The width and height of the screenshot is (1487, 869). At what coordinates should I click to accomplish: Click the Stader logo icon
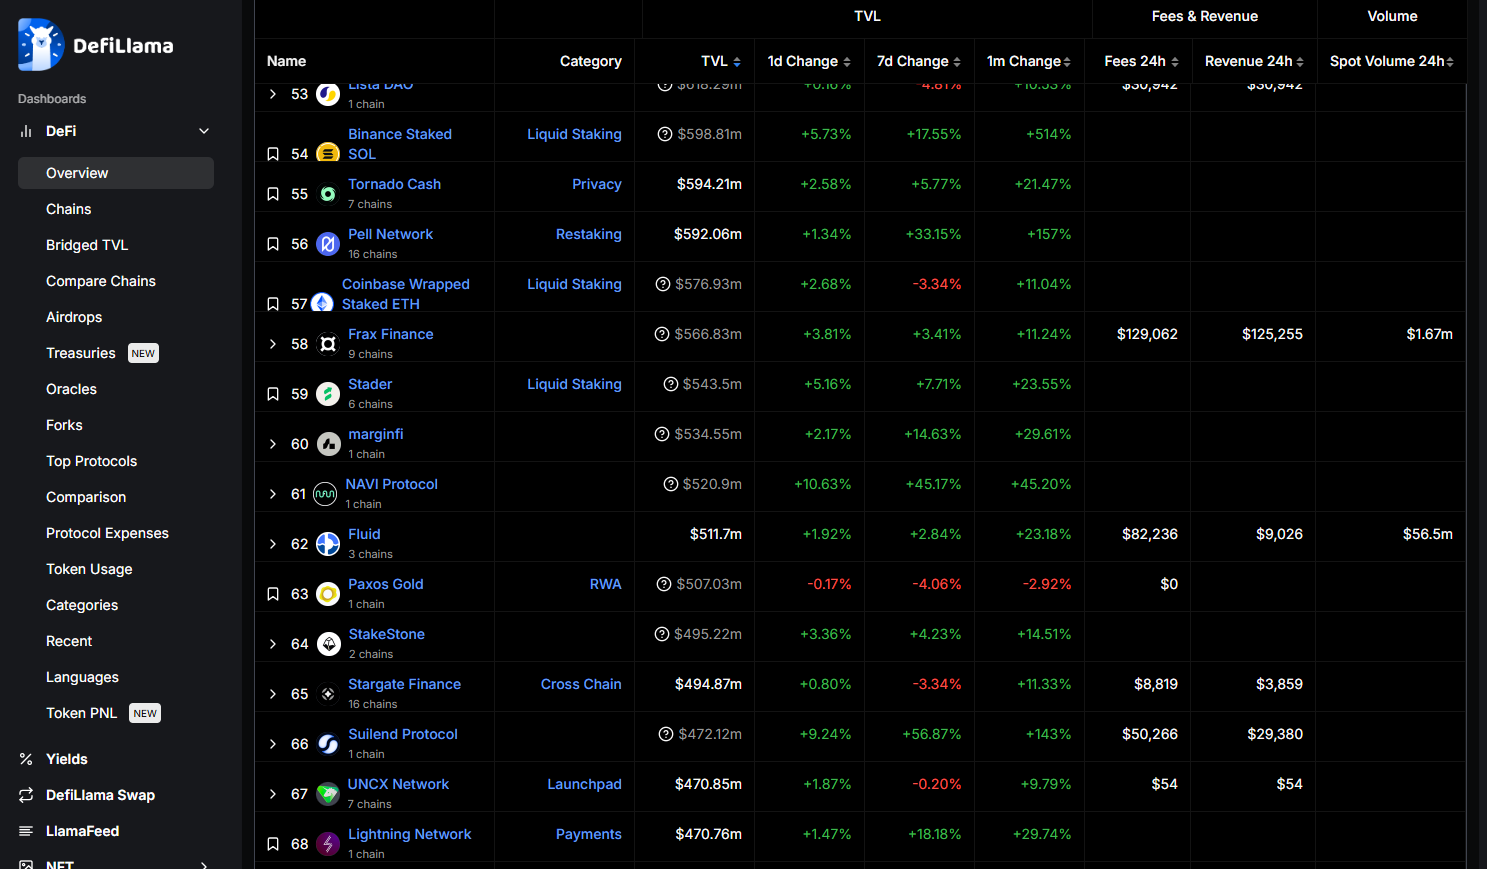tap(328, 394)
